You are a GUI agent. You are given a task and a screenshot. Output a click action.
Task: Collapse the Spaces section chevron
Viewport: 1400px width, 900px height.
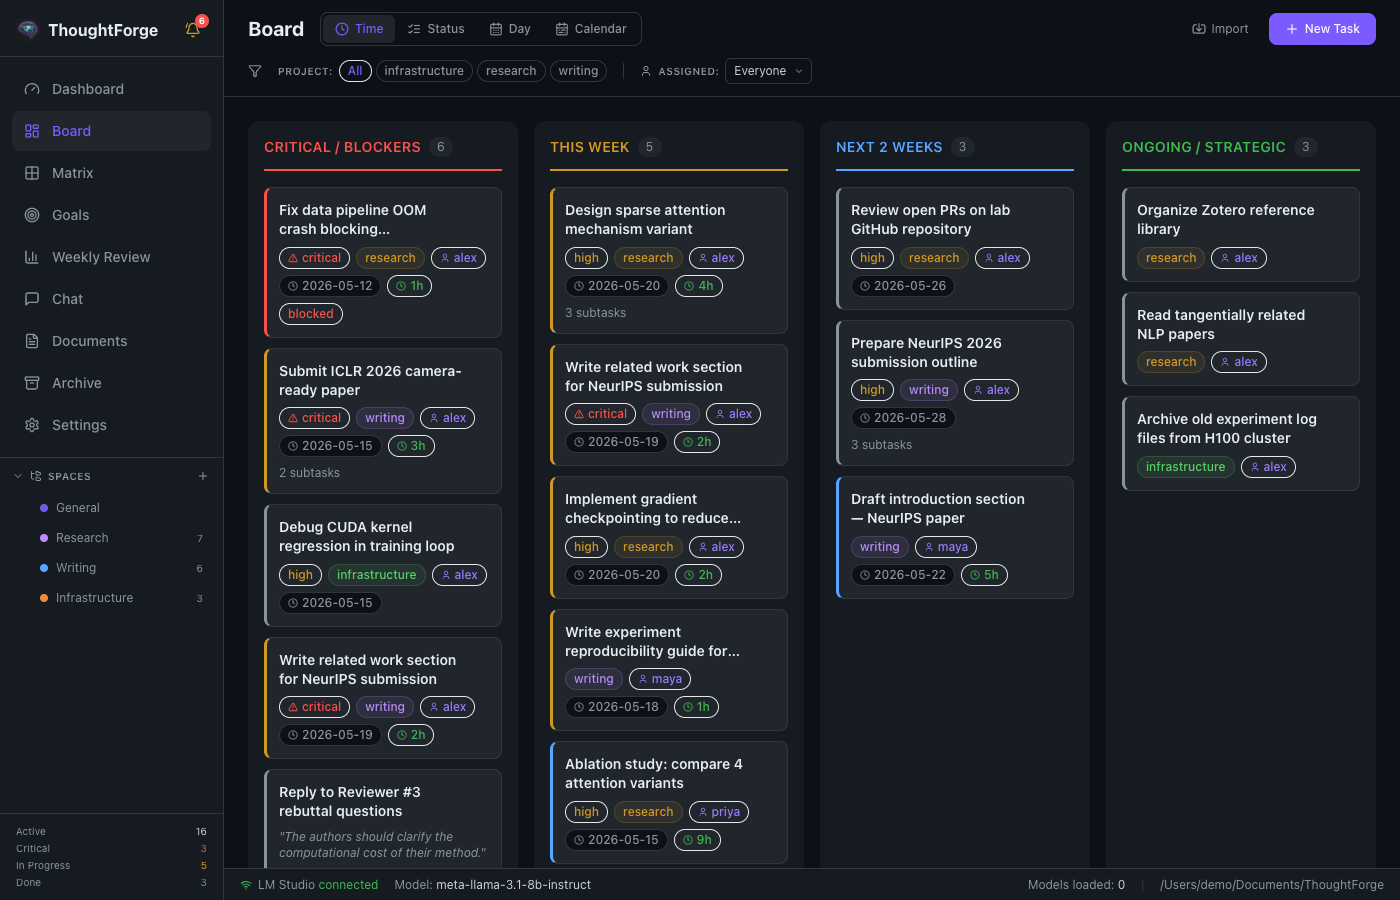[x=18, y=476]
